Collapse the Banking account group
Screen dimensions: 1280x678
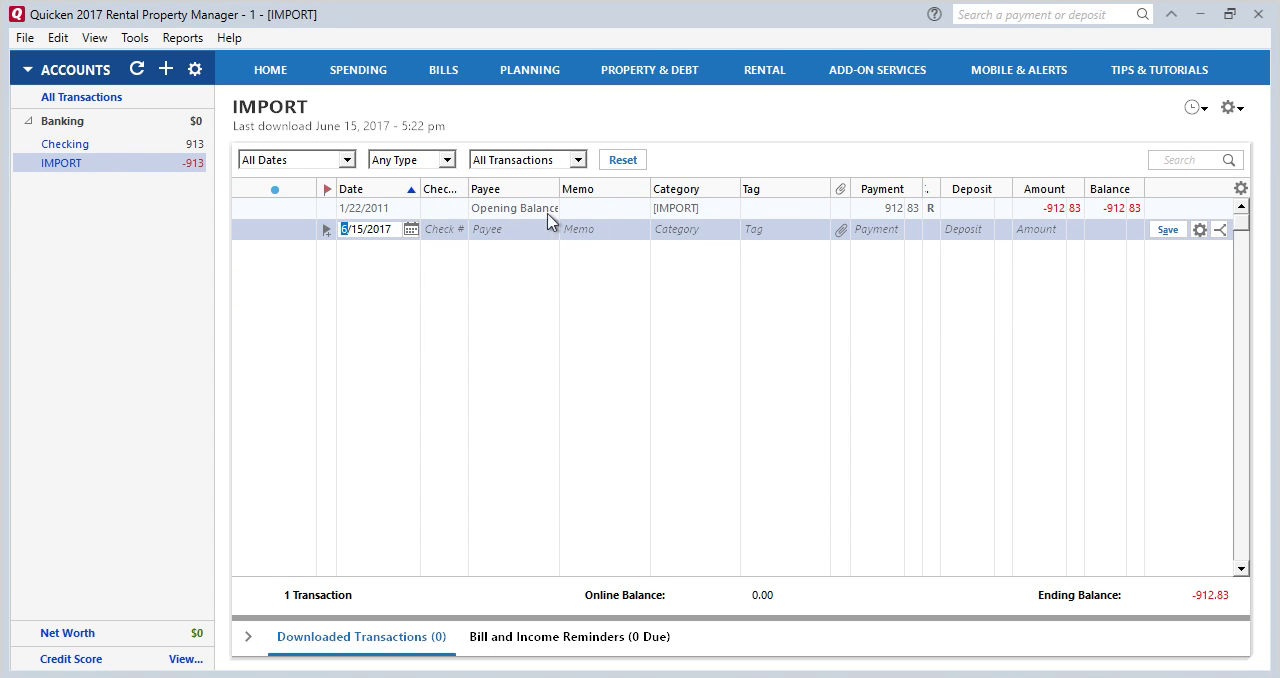pyautogui.click(x=28, y=121)
